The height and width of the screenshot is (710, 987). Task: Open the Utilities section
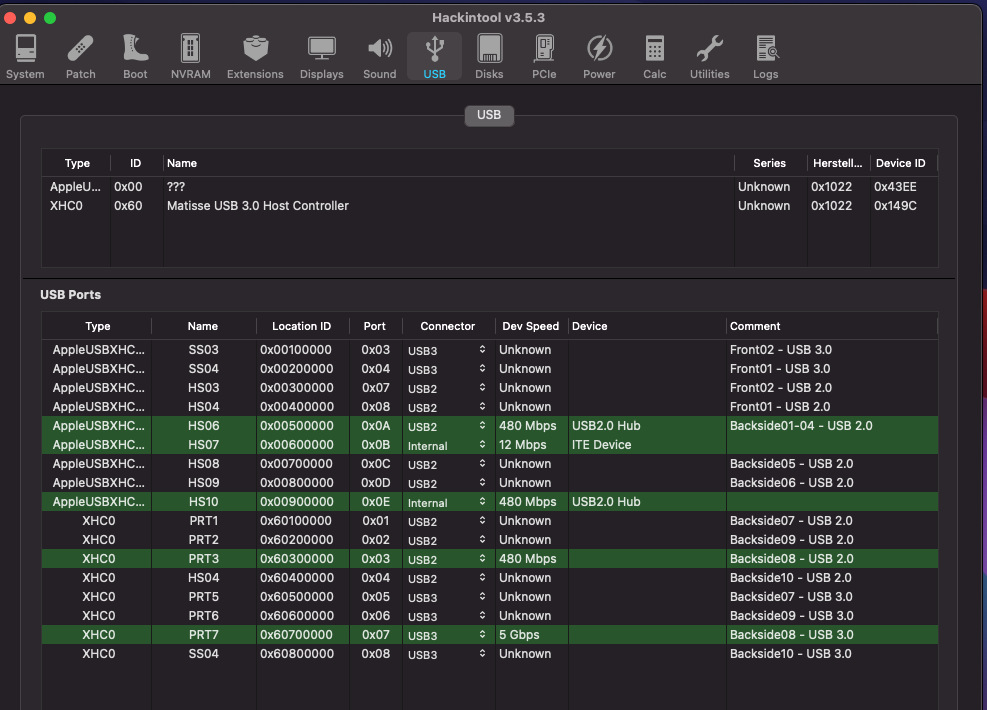pyautogui.click(x=709, y=56)
